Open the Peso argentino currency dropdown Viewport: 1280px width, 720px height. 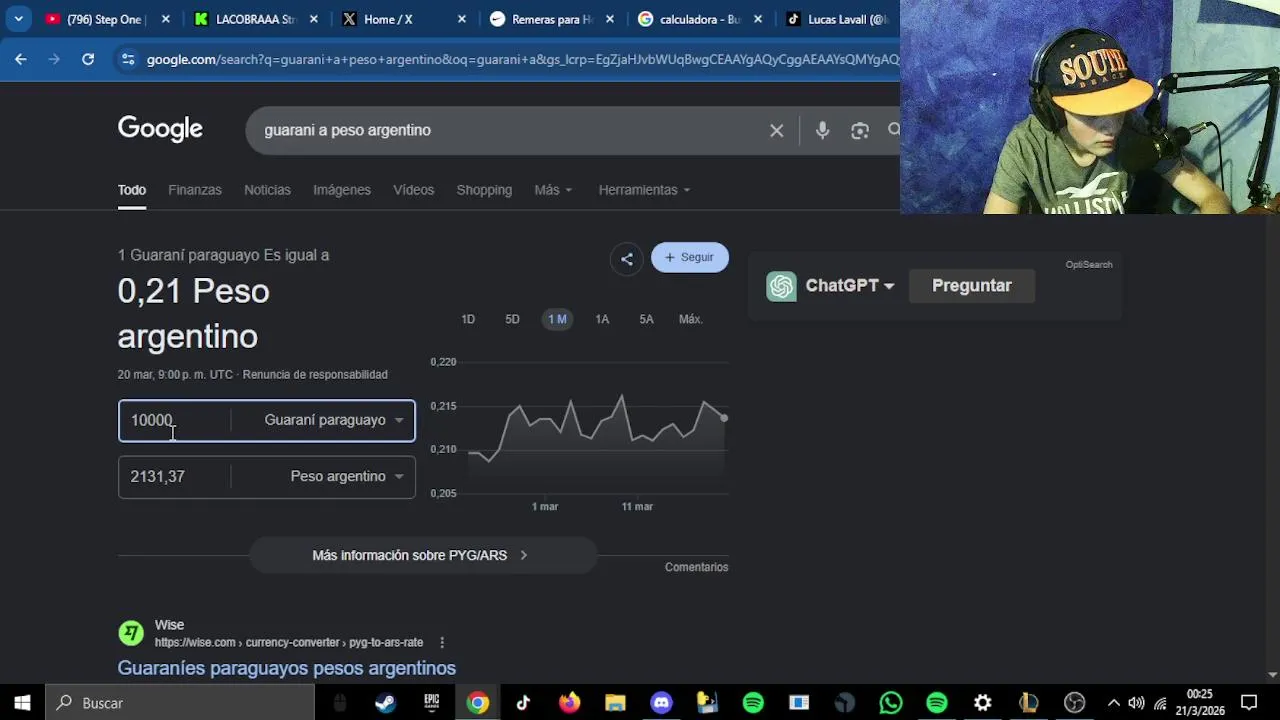(347, 477)
